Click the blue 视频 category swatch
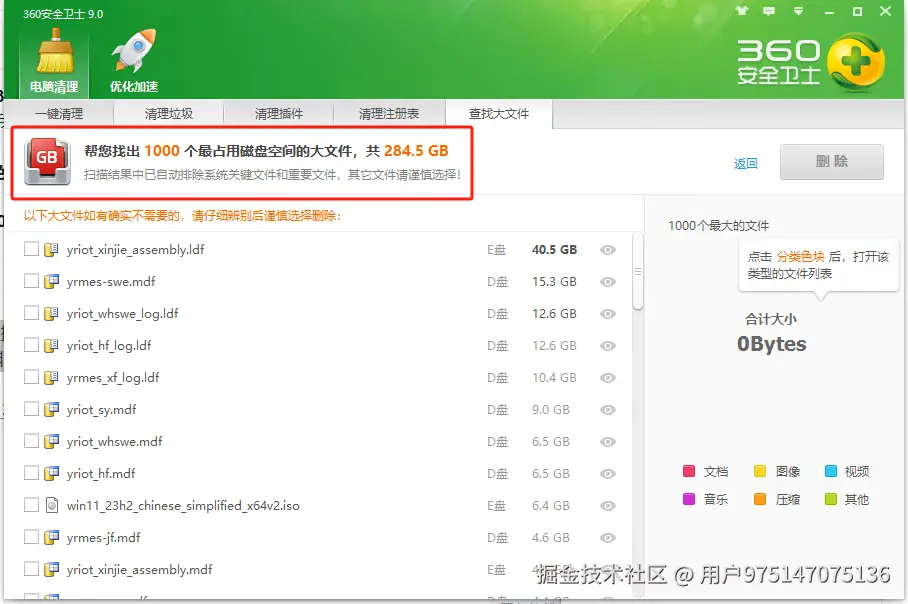The image size is (908, 604). tap(831, 471)
